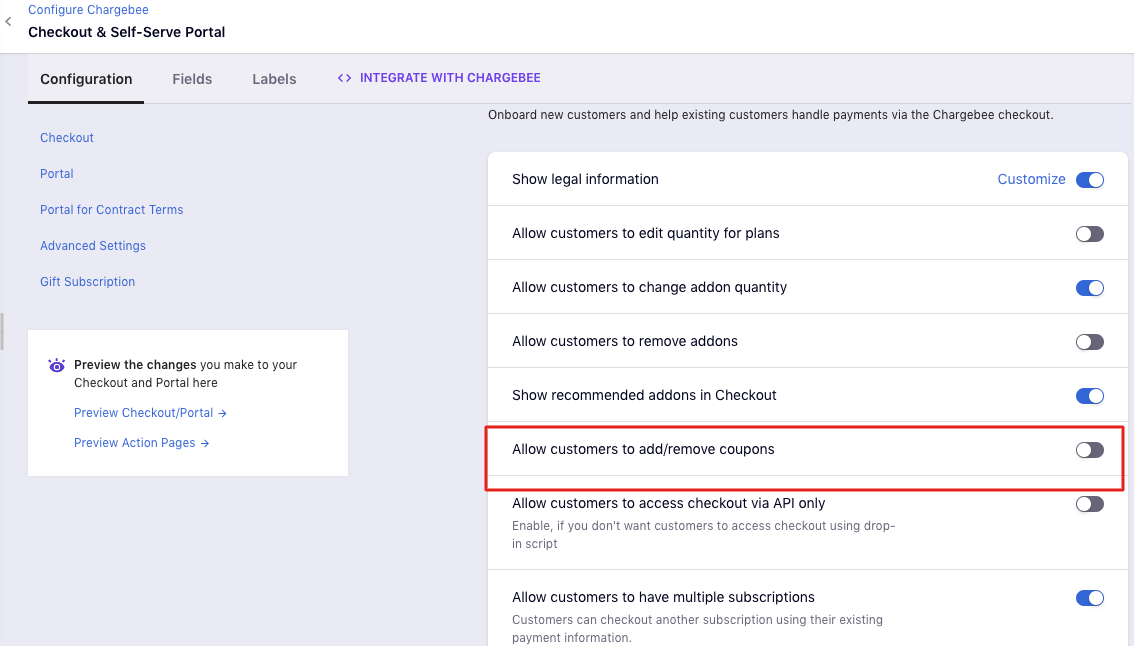The image size is (1134, 646).
Task: Click the code brackets icon for Integrate
Action: (344, 78)
